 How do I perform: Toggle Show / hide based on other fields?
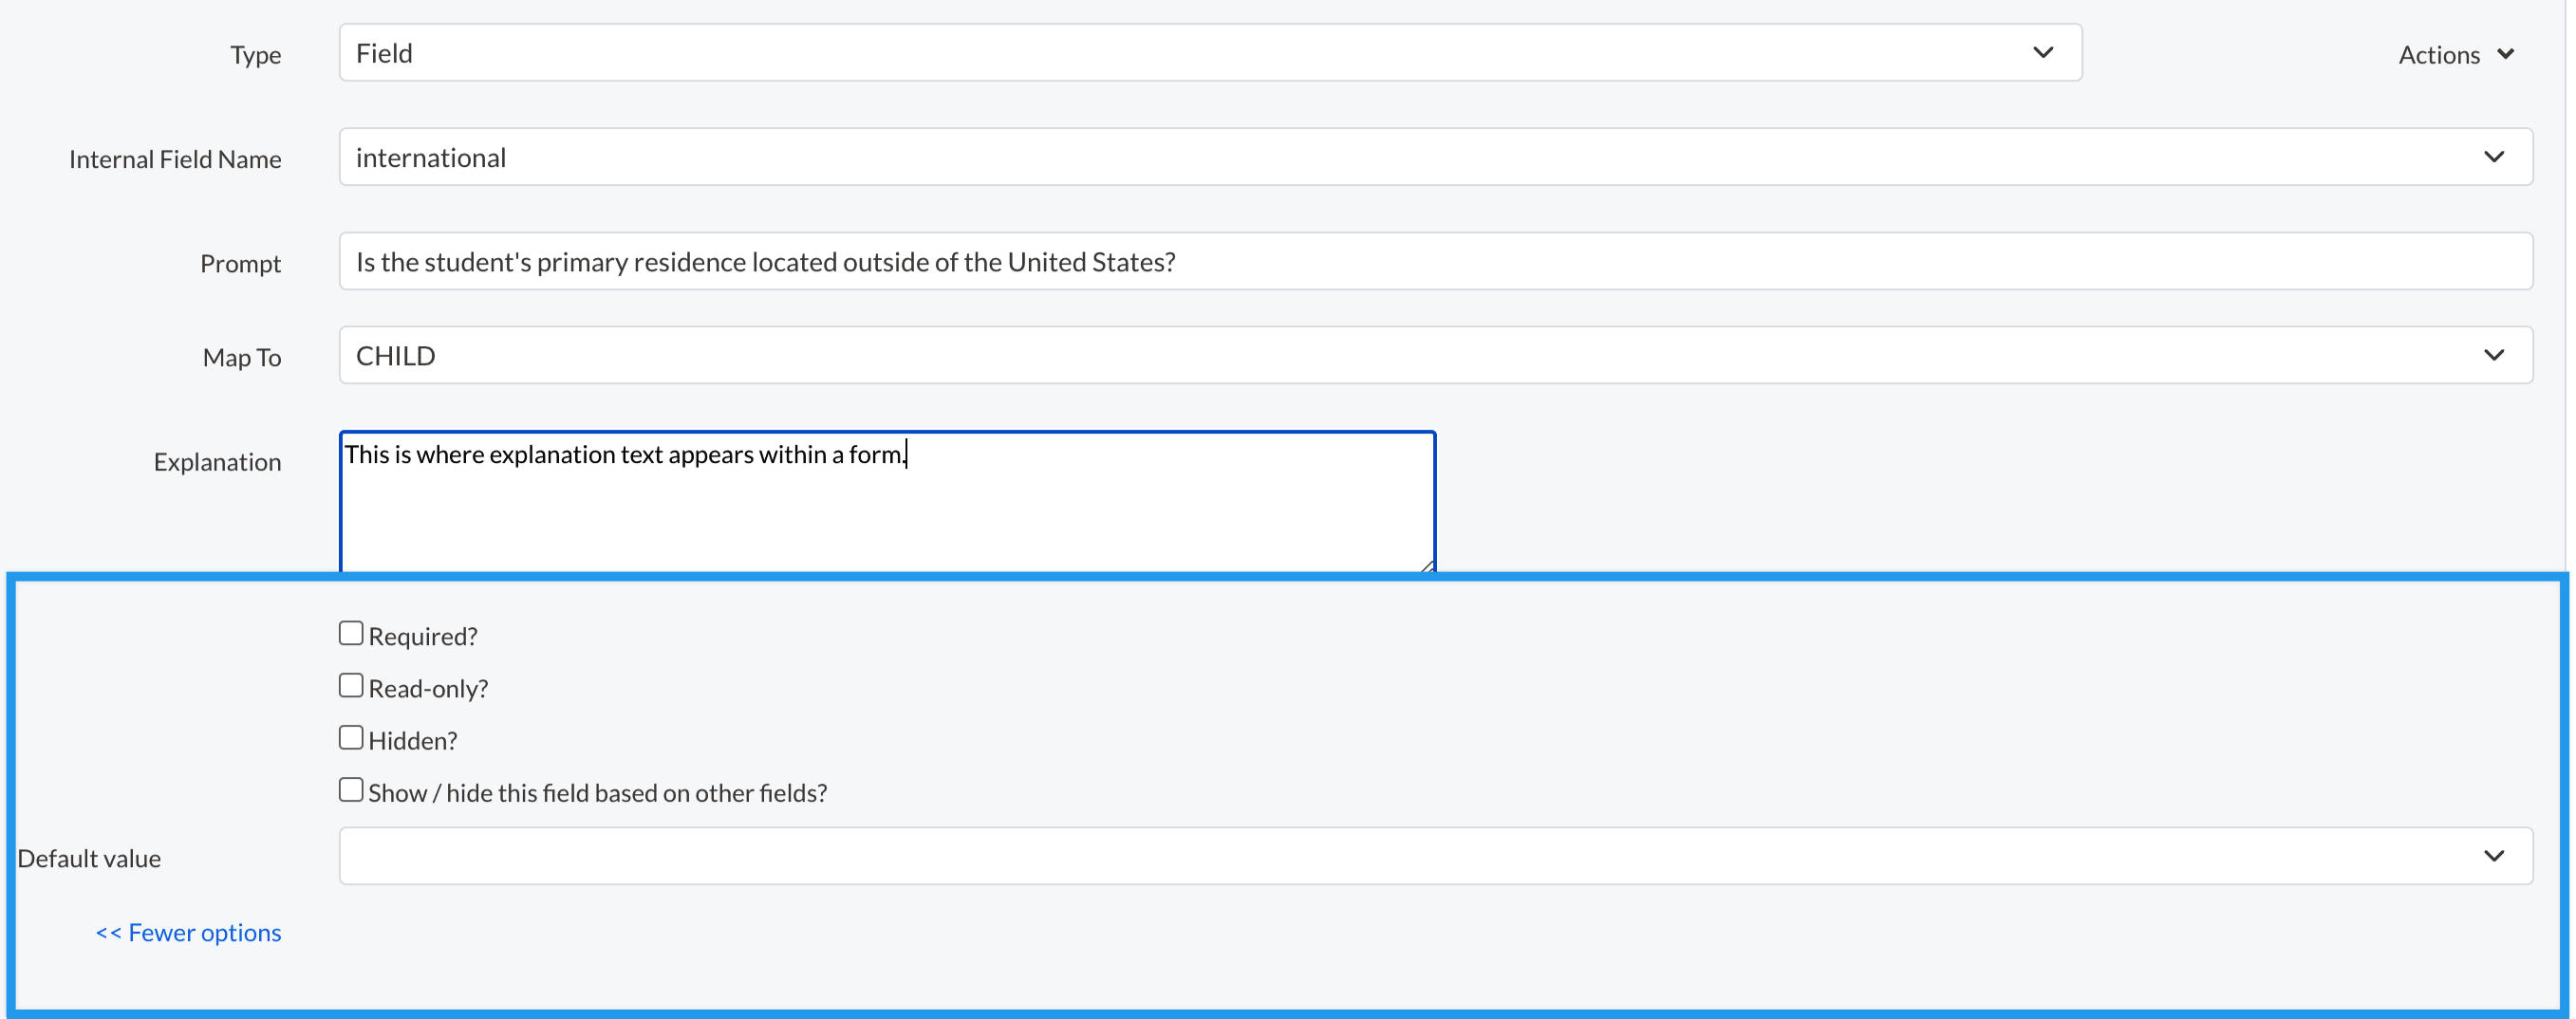point(351,790)
